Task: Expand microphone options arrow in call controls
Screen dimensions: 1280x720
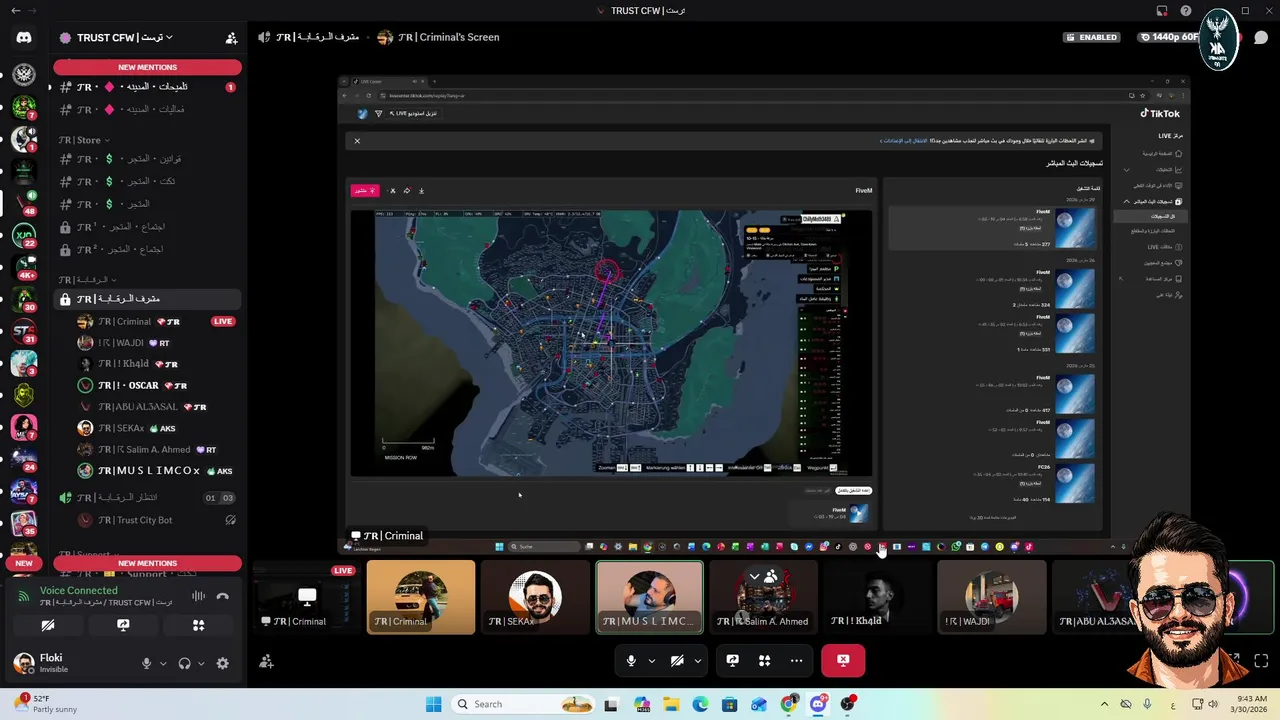Action: point(652,660)
